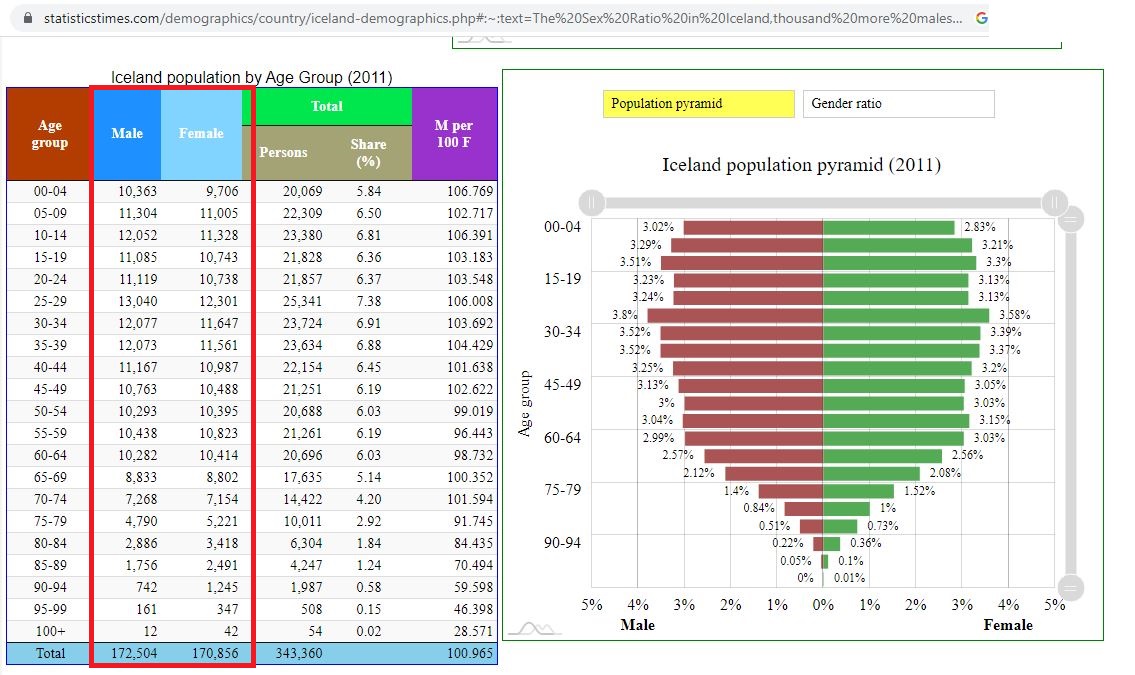Click the 25-29 male bar in pyramid
1135x675 pixels.
point(735,315)
